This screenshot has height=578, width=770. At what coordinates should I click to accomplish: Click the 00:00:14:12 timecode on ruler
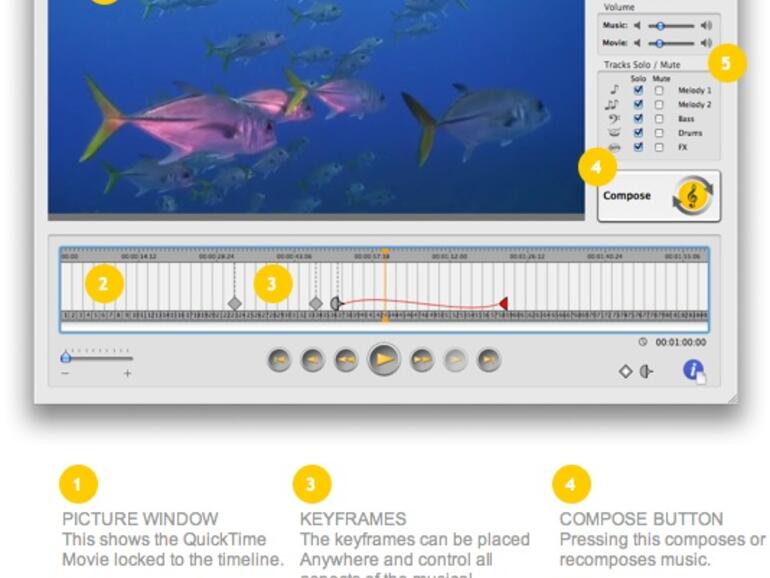point(138,256)
